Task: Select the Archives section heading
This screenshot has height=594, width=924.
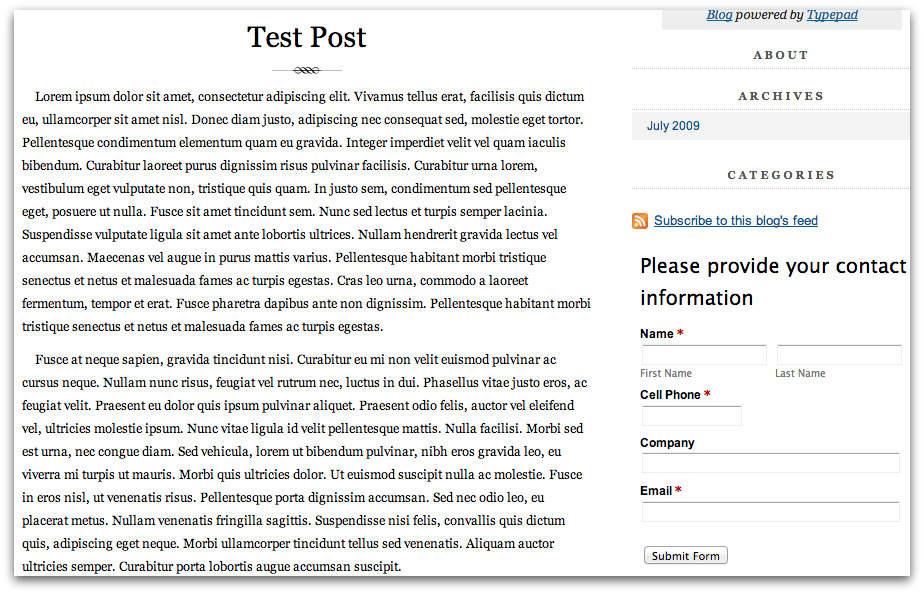Action: coord(781,96)
